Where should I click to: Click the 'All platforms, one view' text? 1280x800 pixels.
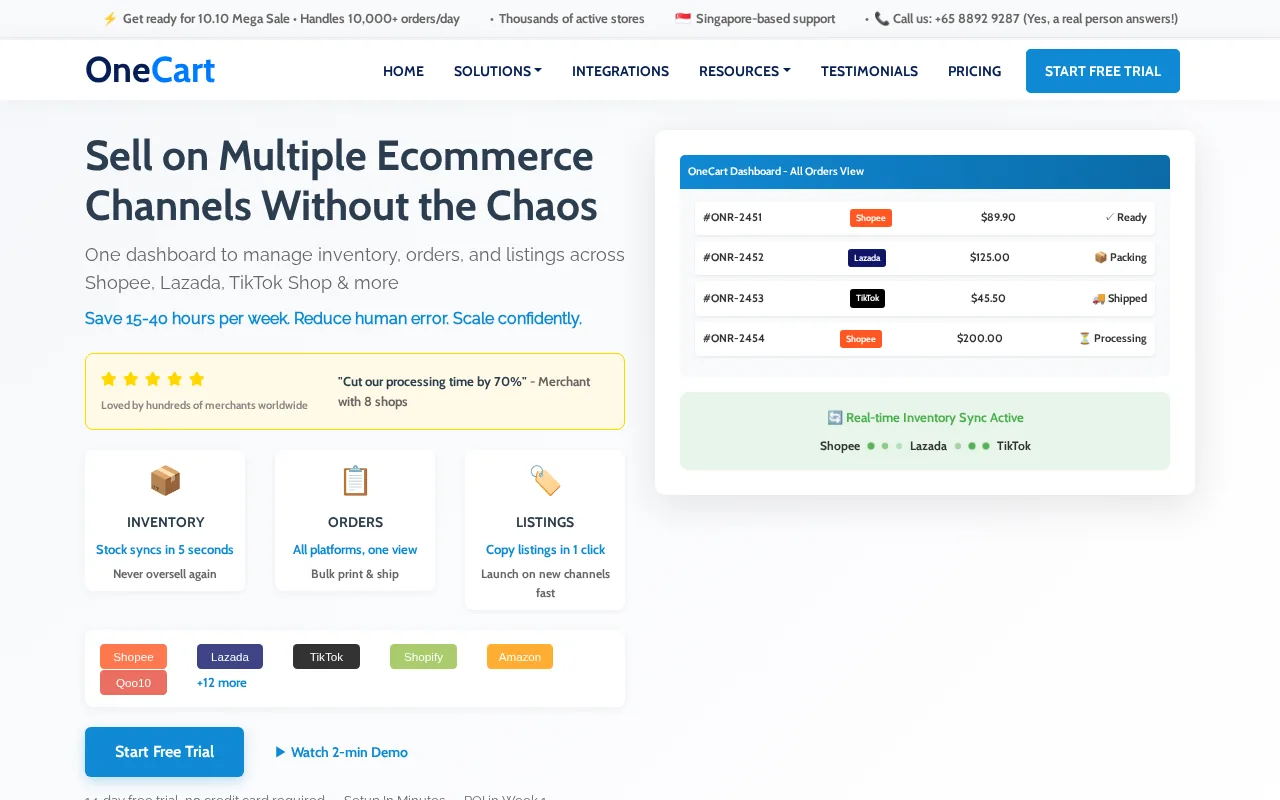tap(355, 550)
